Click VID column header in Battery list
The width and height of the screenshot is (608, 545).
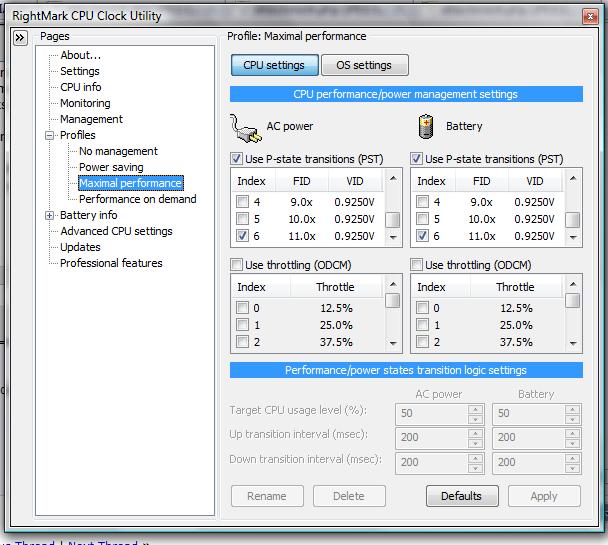click(x=535, y=181)
